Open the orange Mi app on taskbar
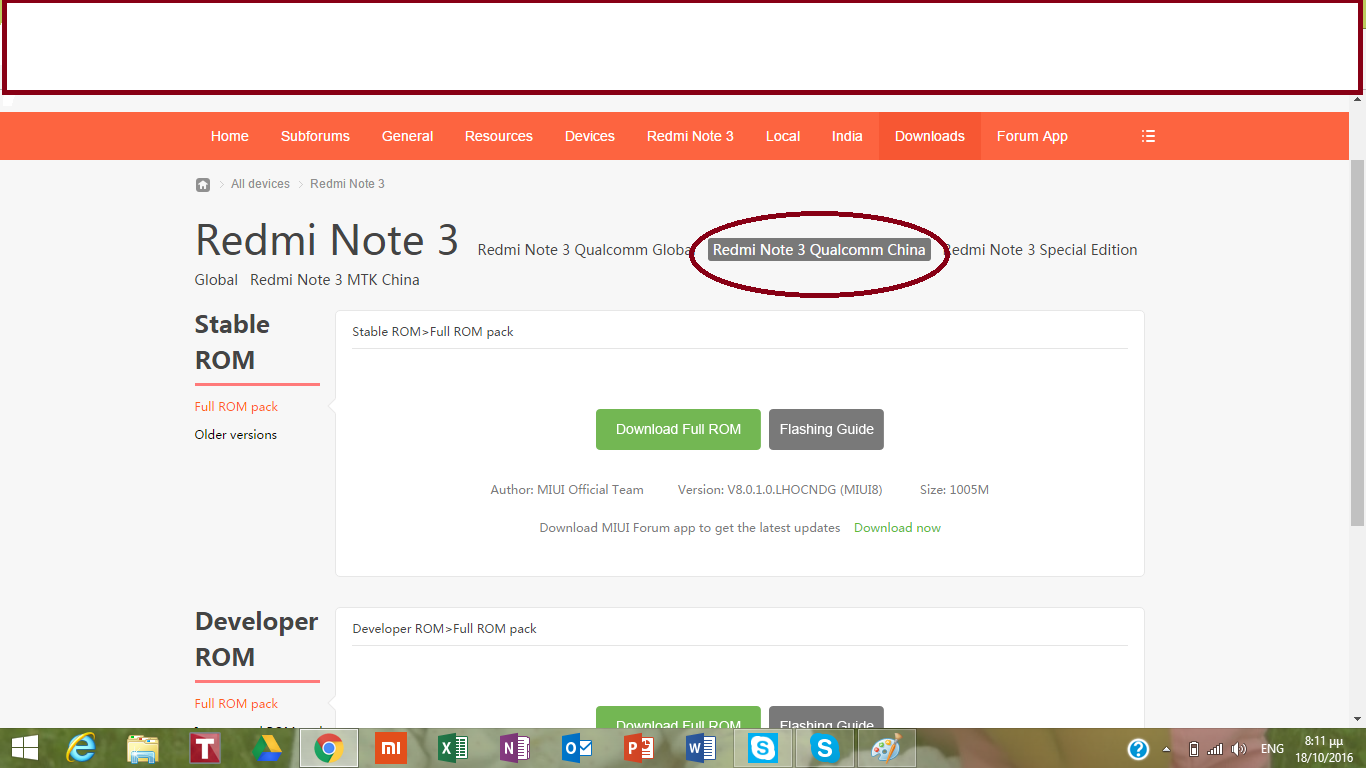The image size is (1366, 768). pyautogui.click(x=391, y=748)
